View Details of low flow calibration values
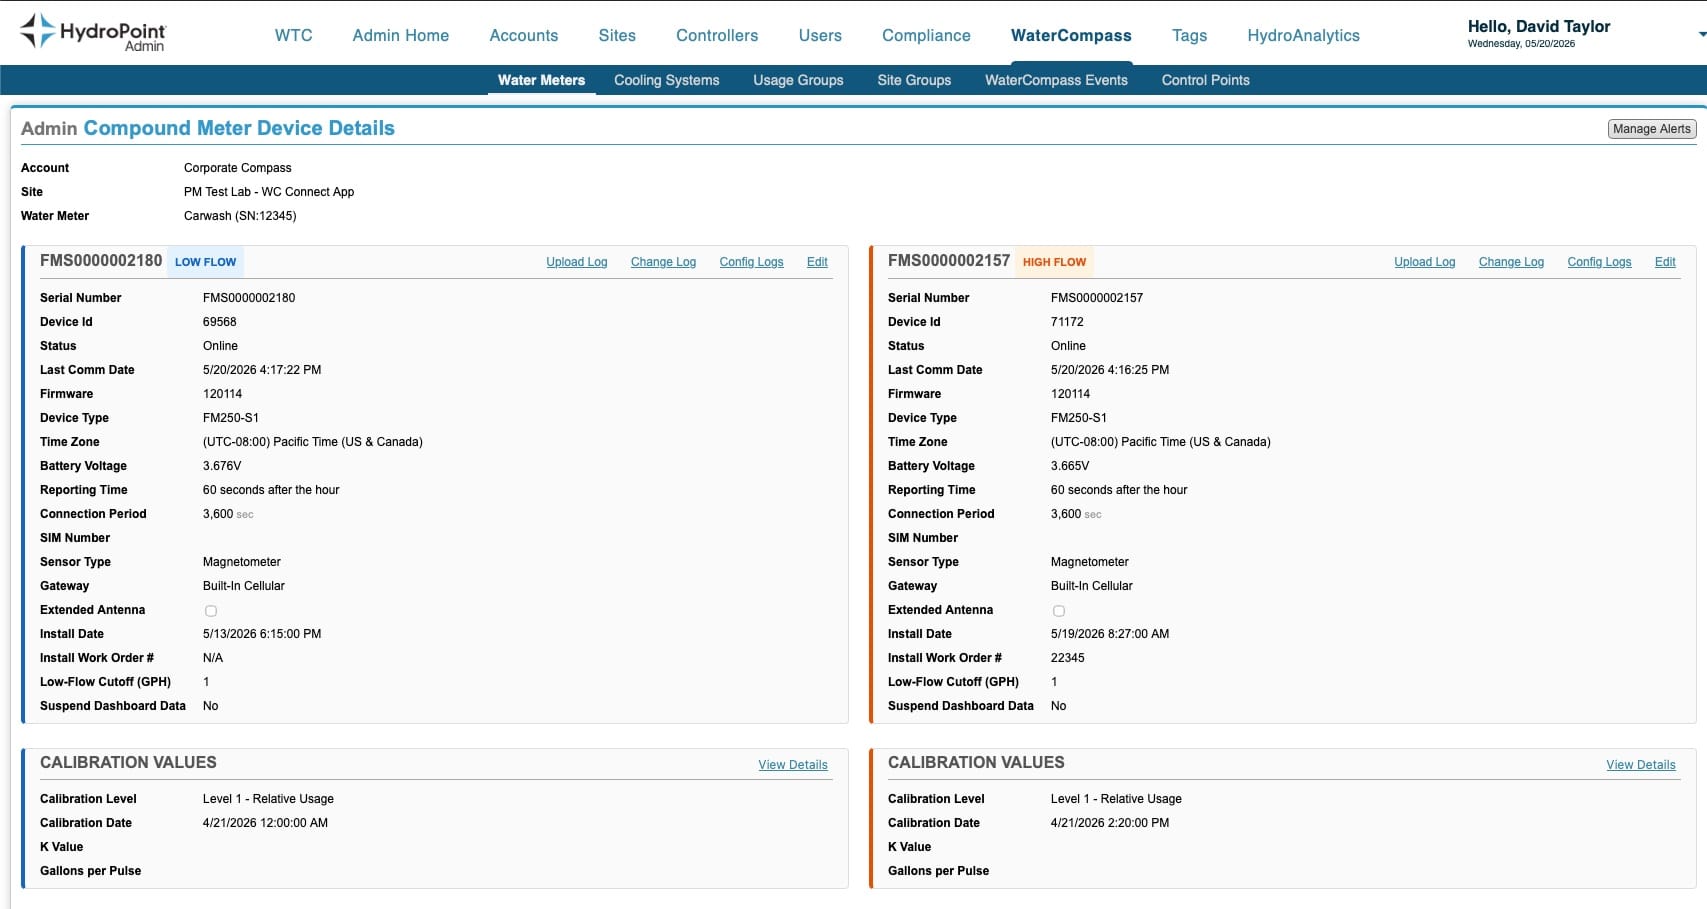 (793, 765)
